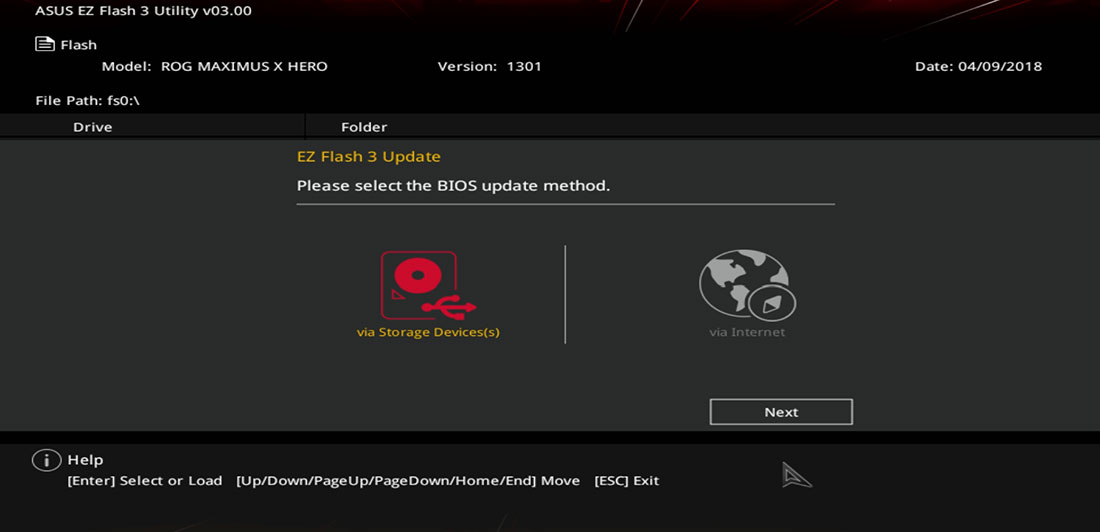Click the 'EZ Flash 3 Update' heading

(369, 157)
